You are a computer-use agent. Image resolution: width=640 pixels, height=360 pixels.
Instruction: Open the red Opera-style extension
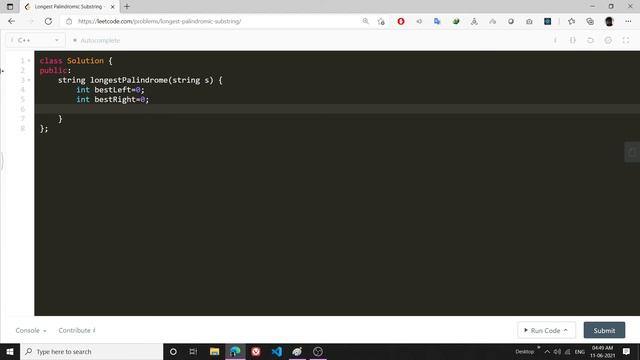pyautogui.click(x=401, y=21)
